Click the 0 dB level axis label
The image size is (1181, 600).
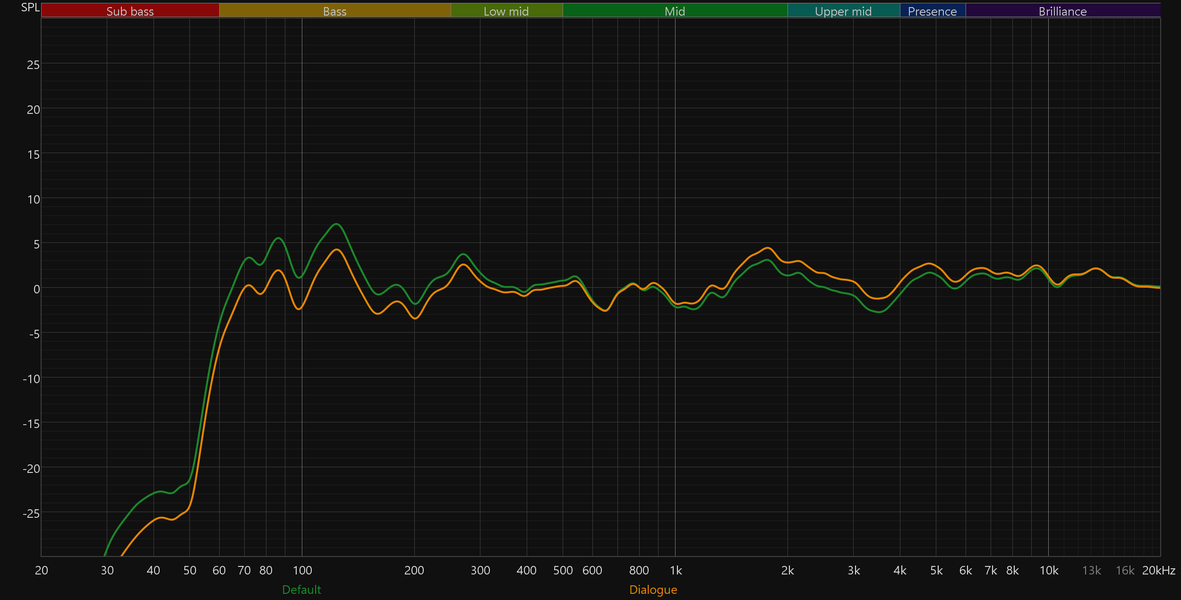click(36, 289)
